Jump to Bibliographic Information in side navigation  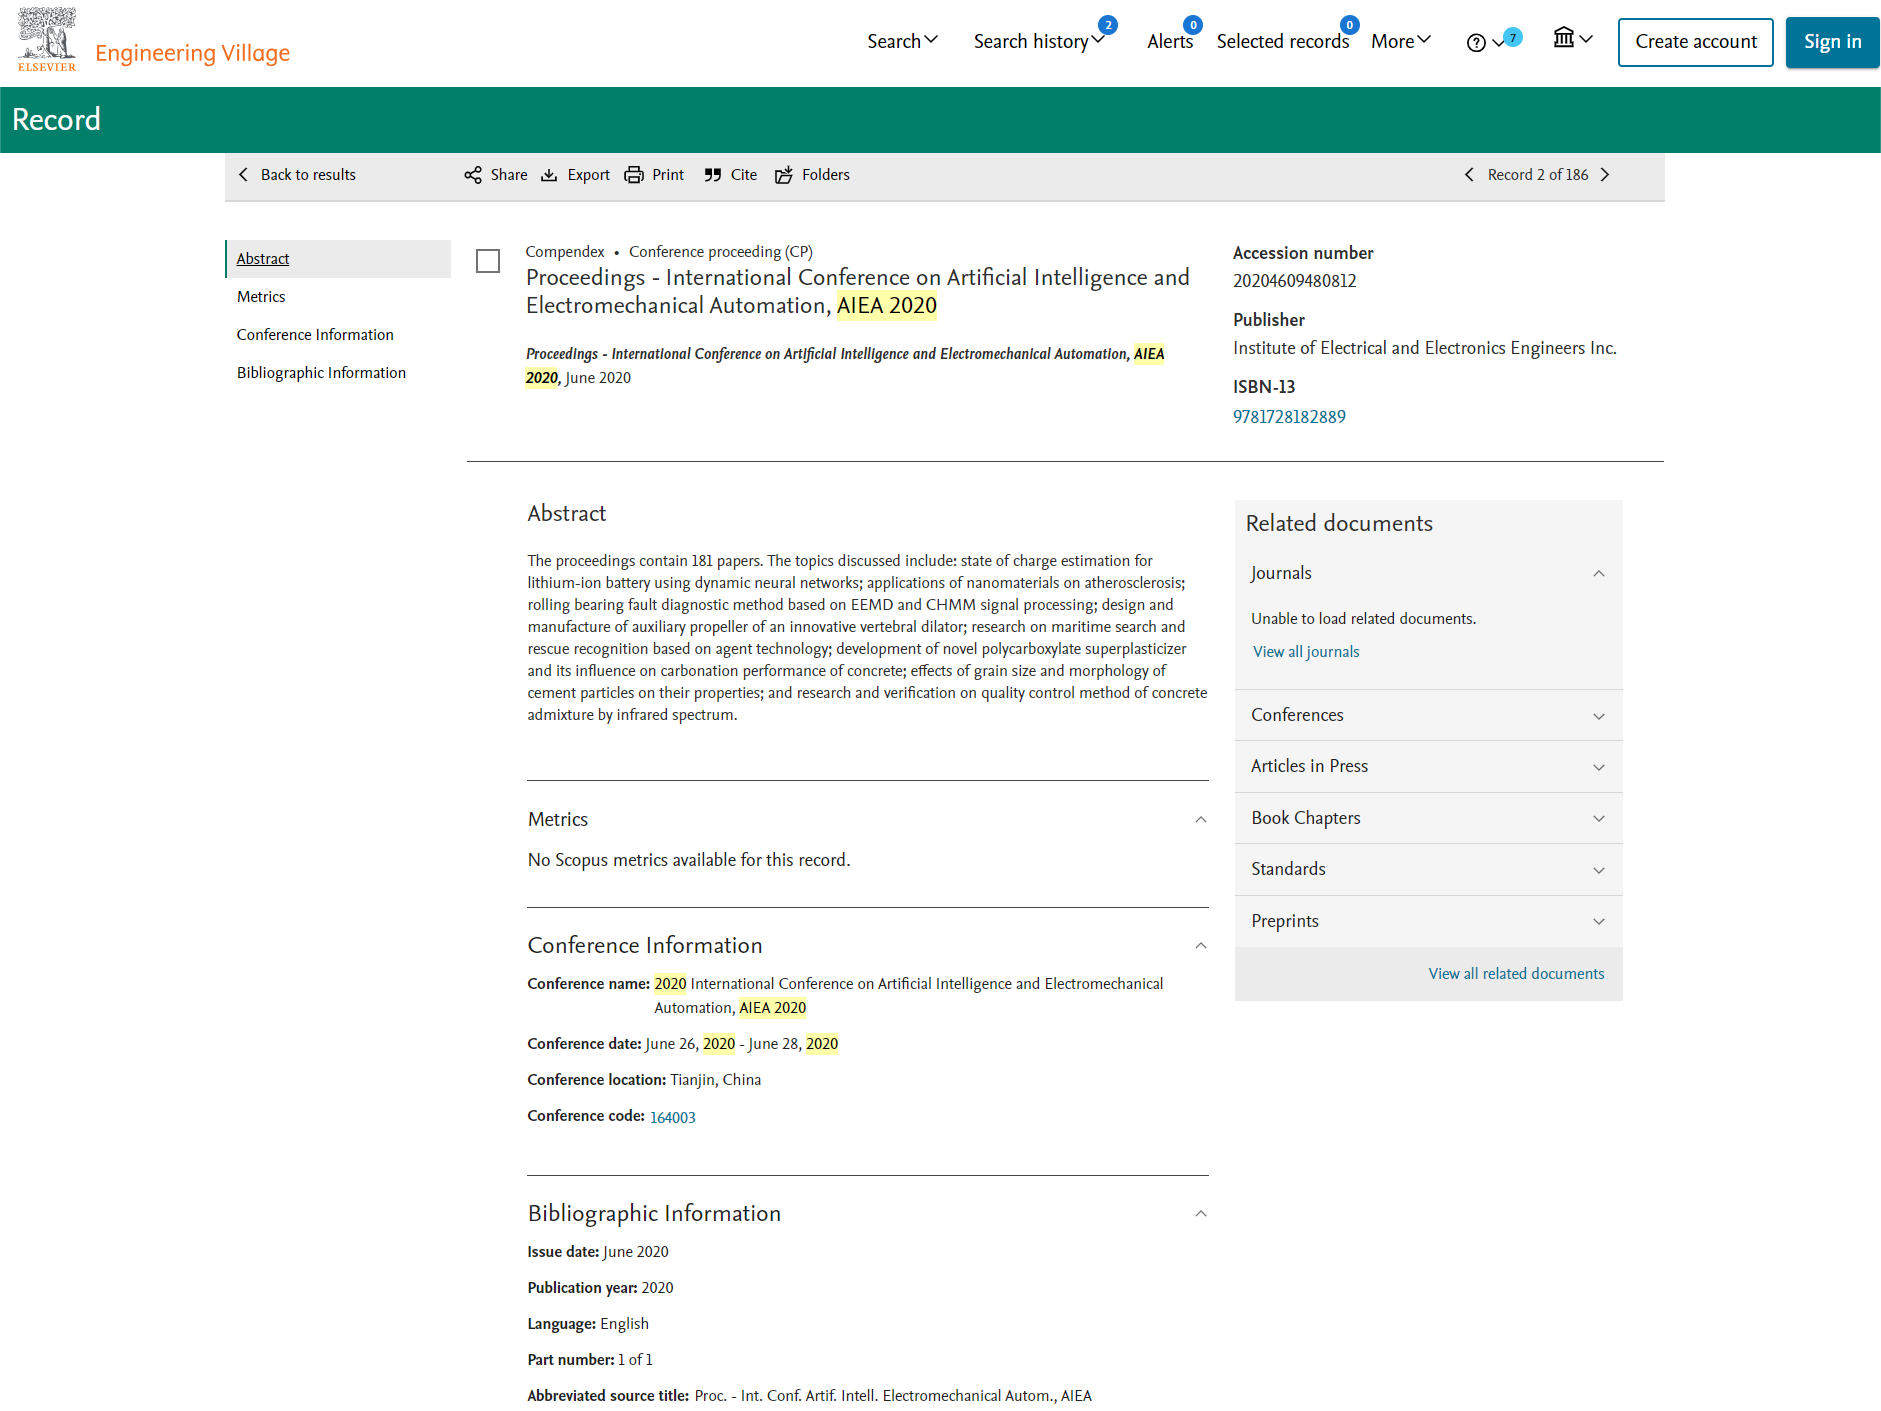pyautogui.click(x=321, y=373)
